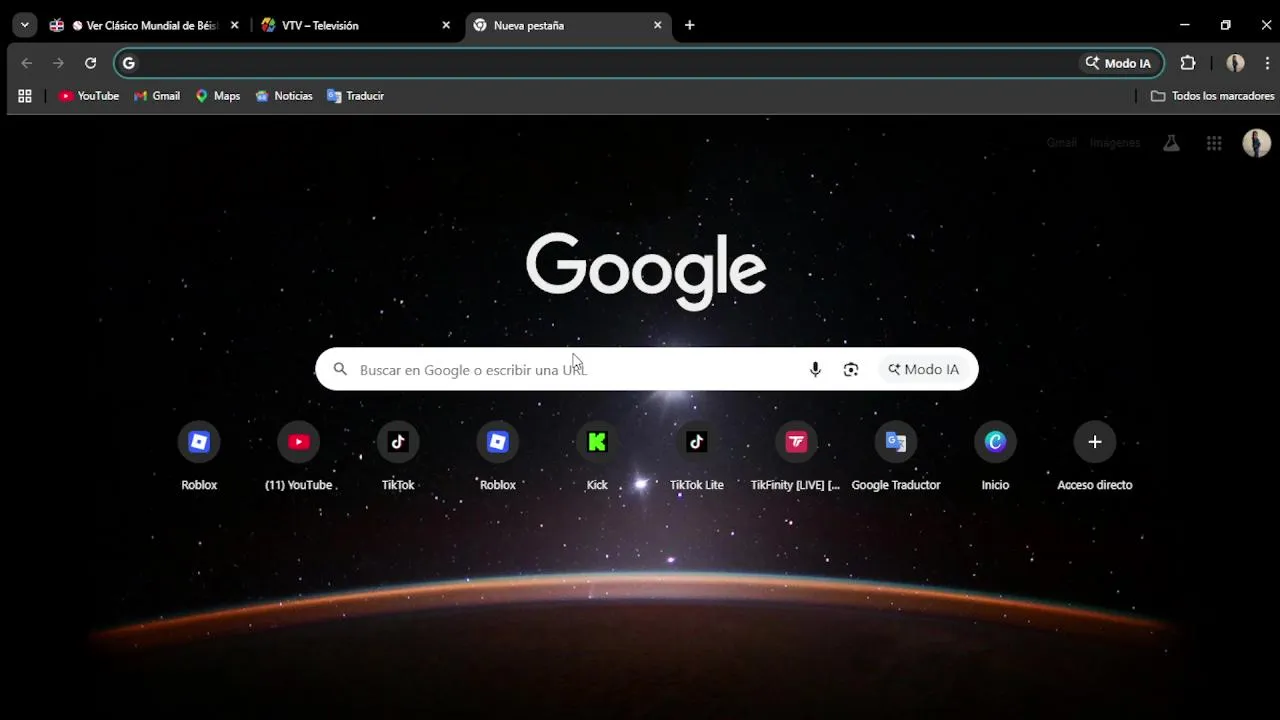1280x720 pixels.
Task: Click the Google G icon in address bar
Action: [128, 63]
